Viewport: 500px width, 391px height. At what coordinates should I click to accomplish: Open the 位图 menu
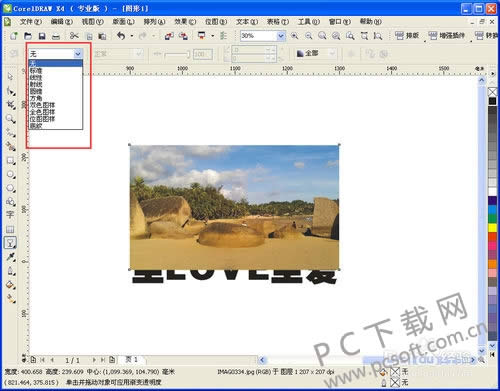pos(216,22)
